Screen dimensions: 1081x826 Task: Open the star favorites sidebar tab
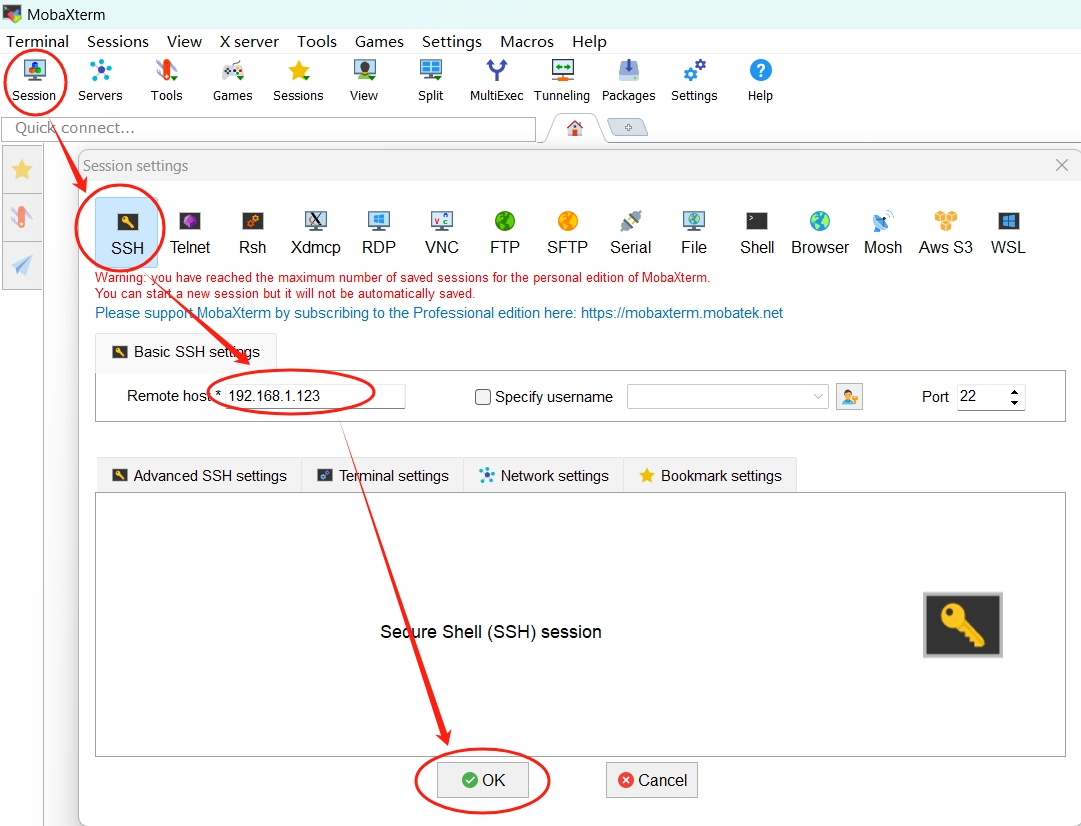22,170
